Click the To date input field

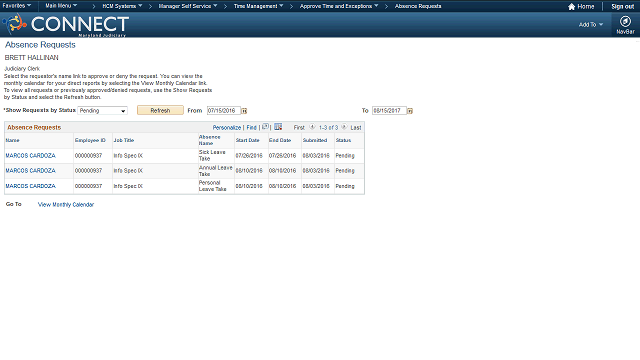tap(389, 111)
